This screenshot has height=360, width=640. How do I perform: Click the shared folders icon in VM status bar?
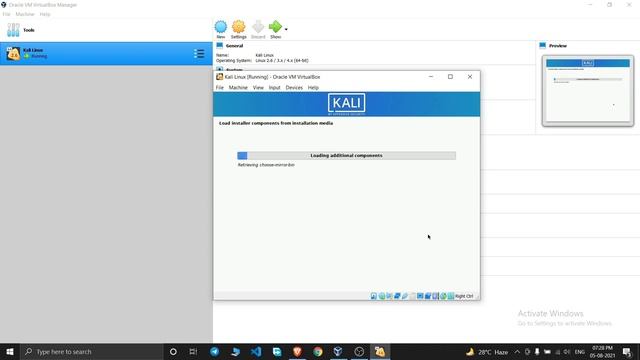[412, 296]
